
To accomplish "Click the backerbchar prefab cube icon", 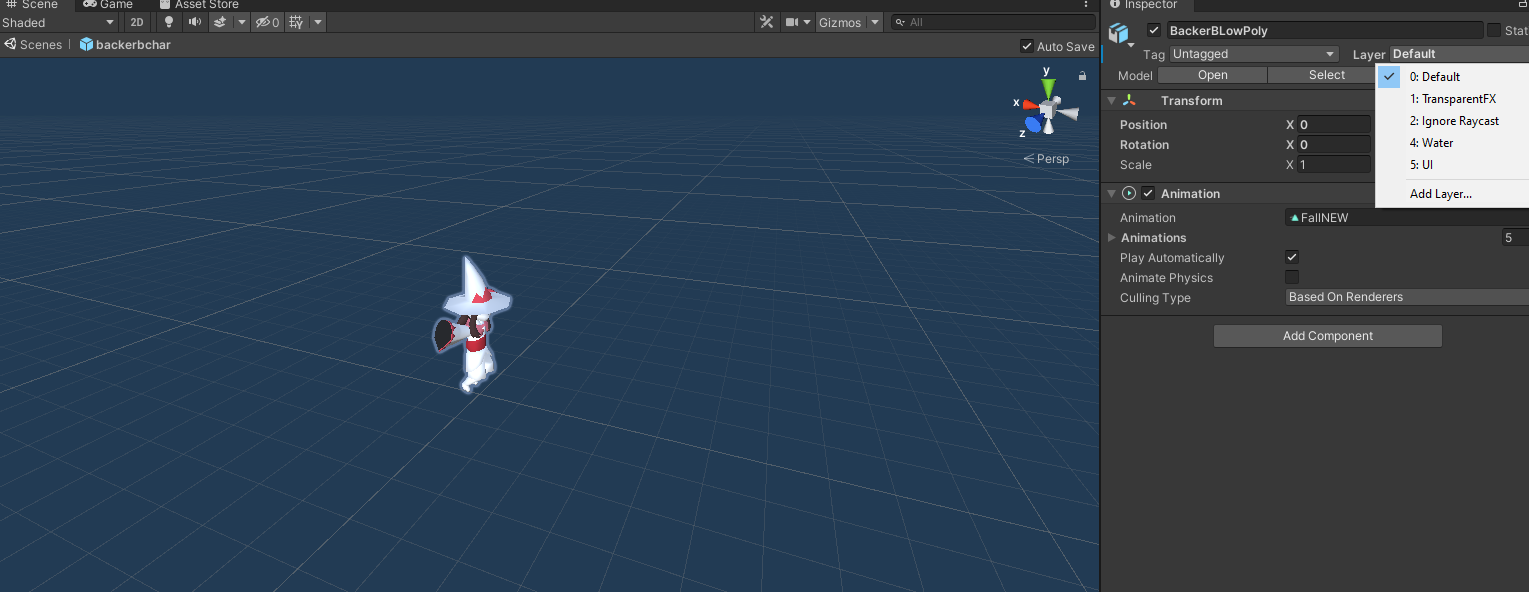I will click(x=86, y=44).
